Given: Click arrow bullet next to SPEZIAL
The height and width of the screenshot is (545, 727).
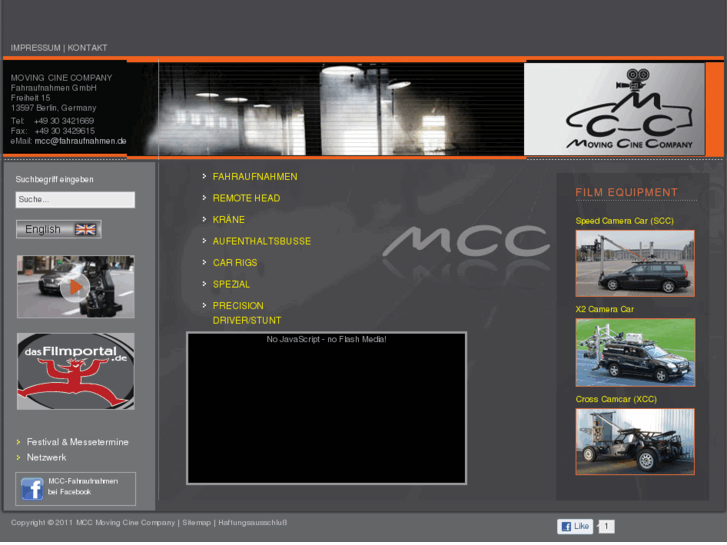Looking at the screenshot, I should (x=204, y=283).
